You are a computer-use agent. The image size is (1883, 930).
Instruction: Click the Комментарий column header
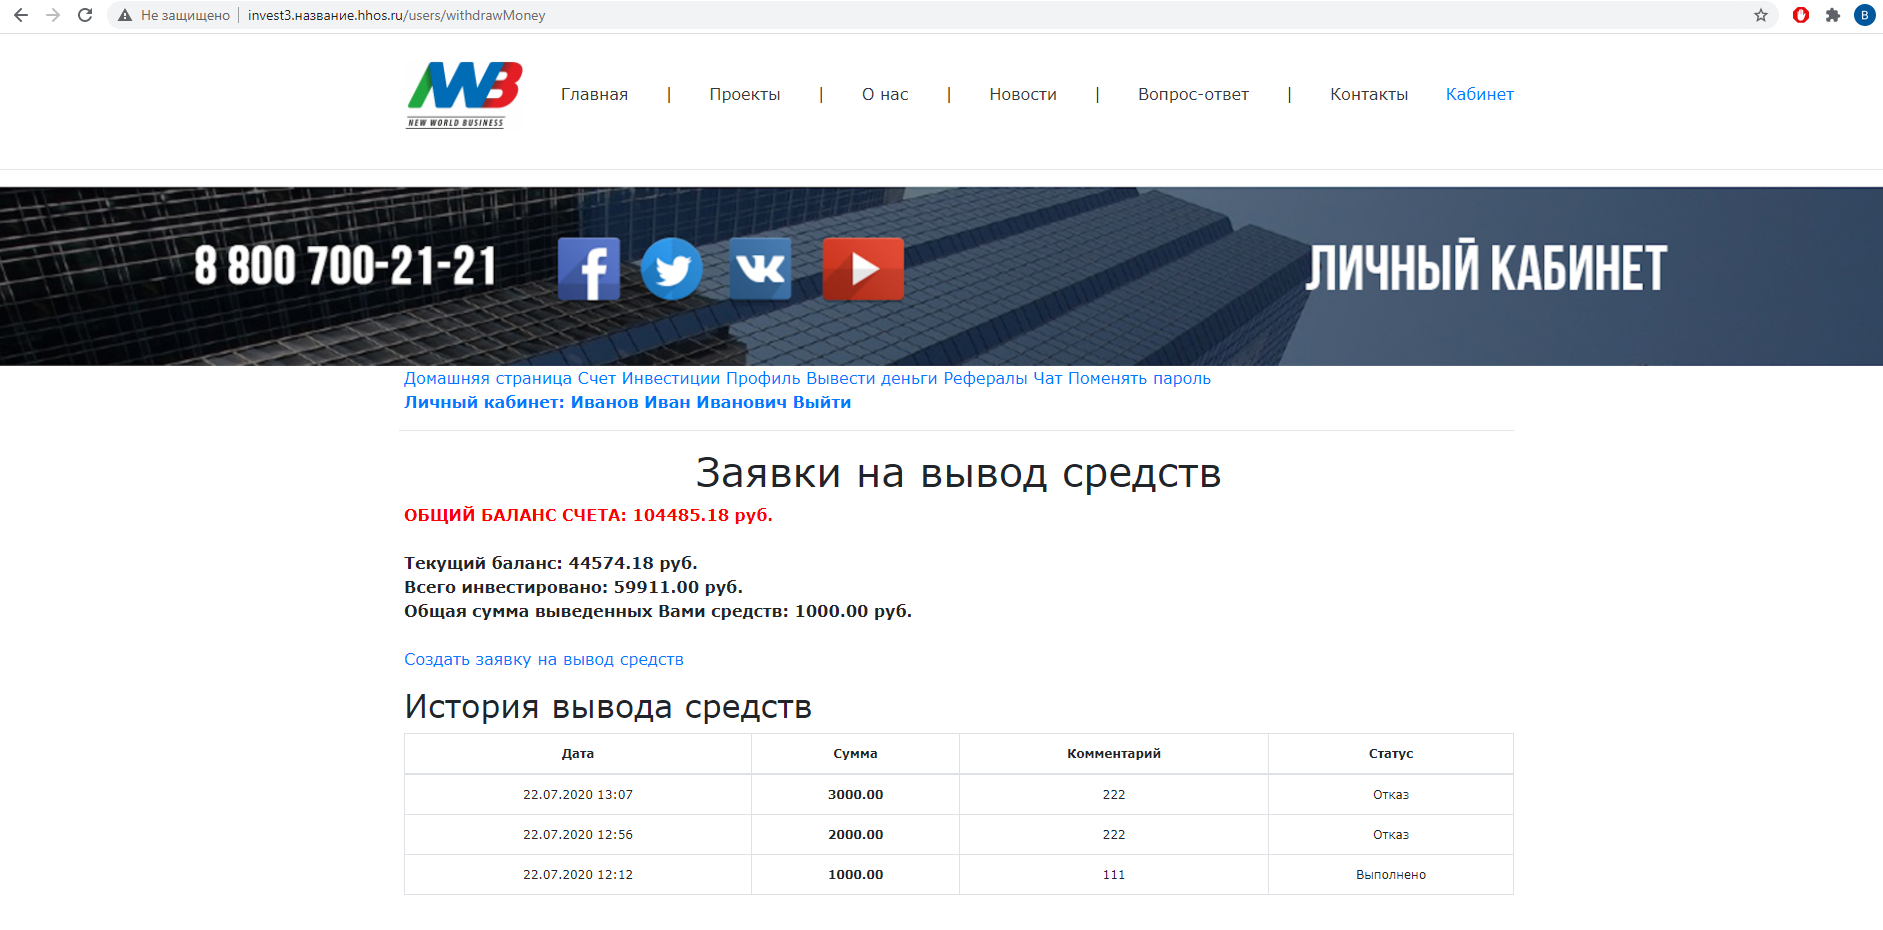pos(1114,754)
